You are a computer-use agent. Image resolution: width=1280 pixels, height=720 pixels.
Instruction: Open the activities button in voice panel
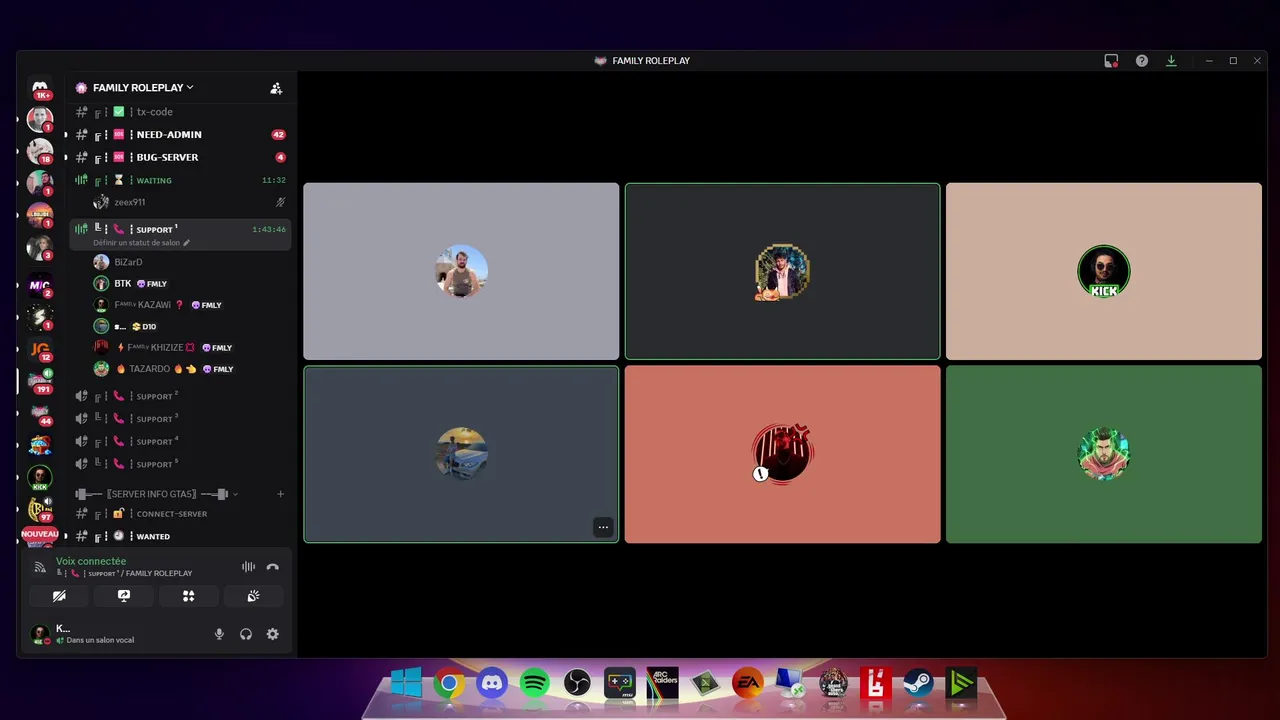click(x=188, y=596)
